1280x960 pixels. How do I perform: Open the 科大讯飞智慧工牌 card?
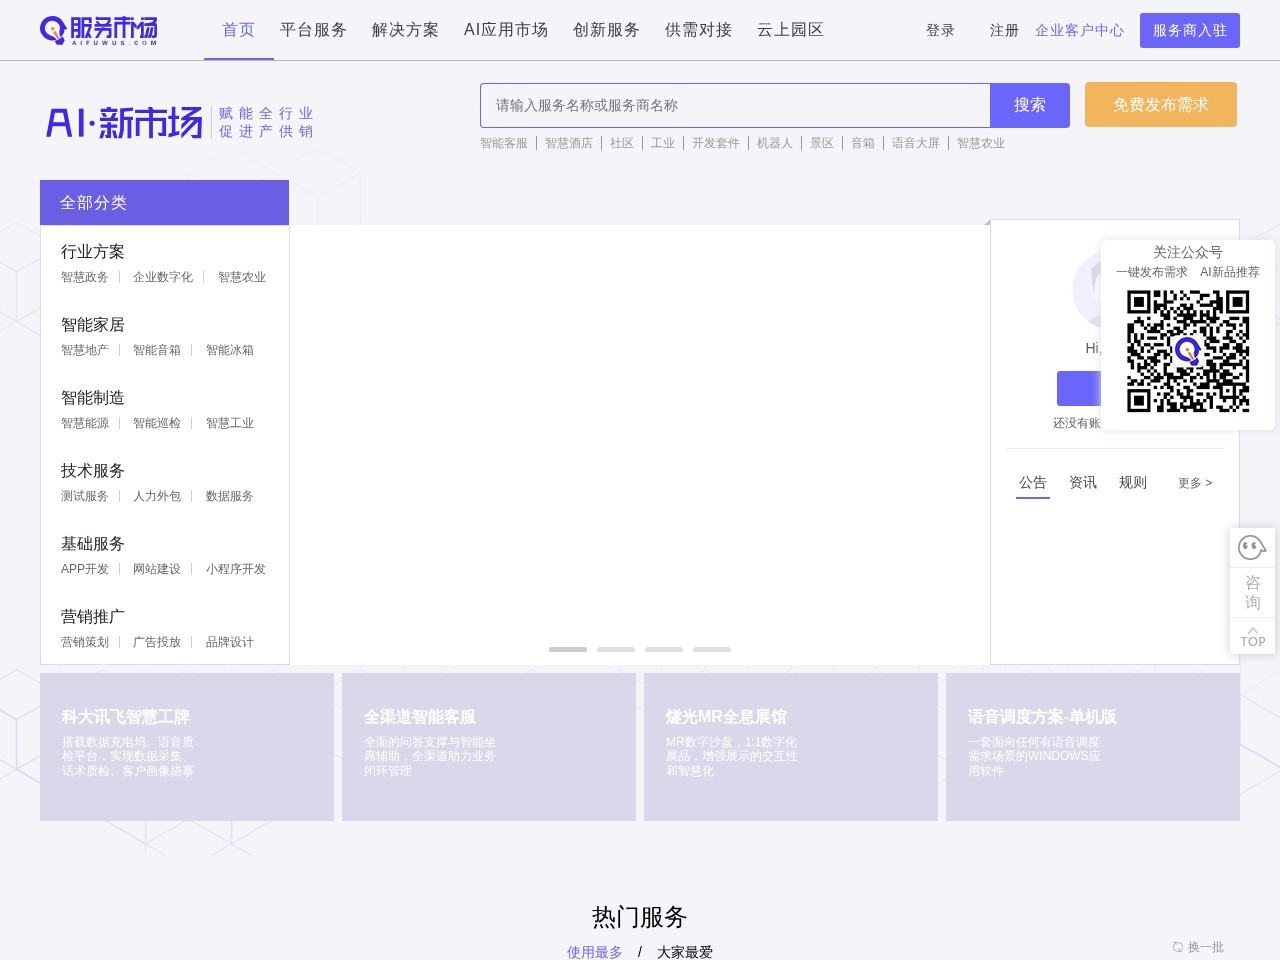point(187,747)
